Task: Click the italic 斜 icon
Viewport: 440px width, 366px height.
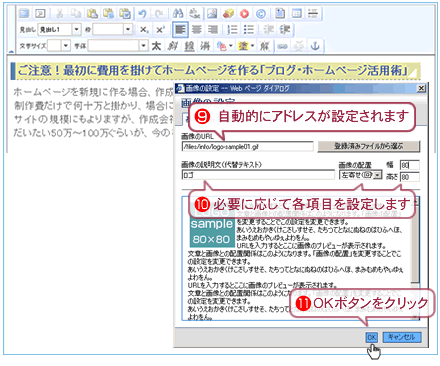Action: click(172, 46)
